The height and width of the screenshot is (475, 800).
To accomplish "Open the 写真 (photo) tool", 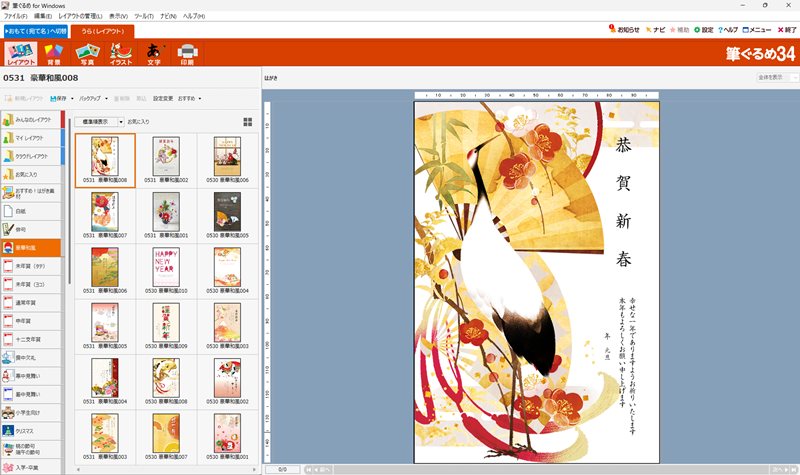I will coord(87,54).
